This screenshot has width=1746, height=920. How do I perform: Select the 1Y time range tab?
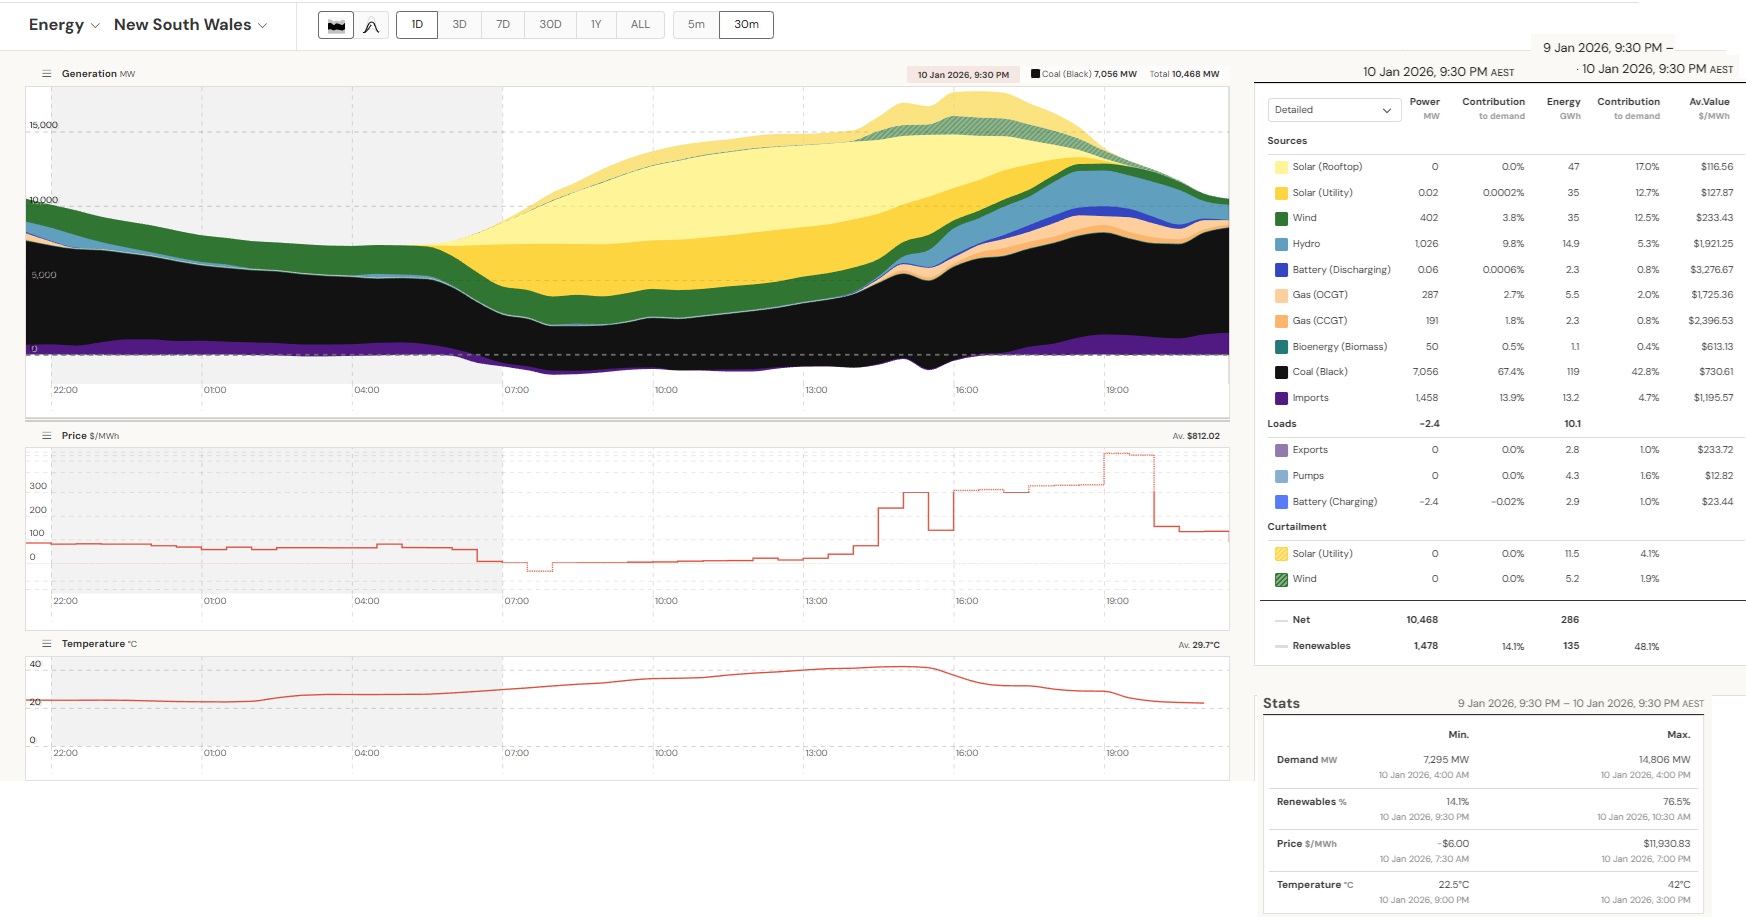click(x=596, y=25)
